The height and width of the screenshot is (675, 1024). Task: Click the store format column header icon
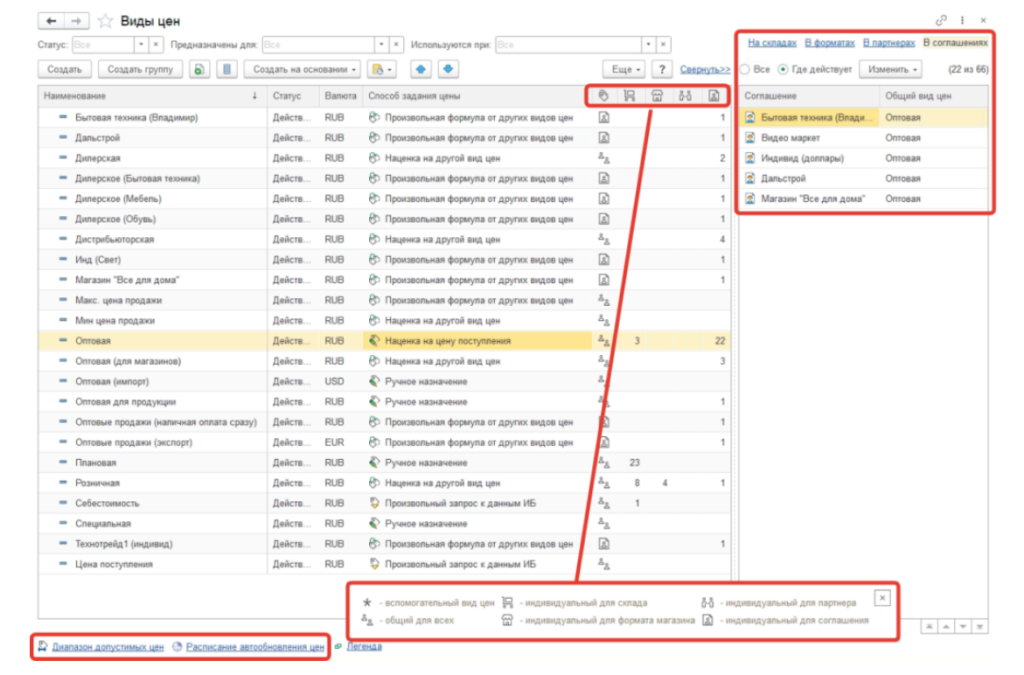[x=657, y=96]
